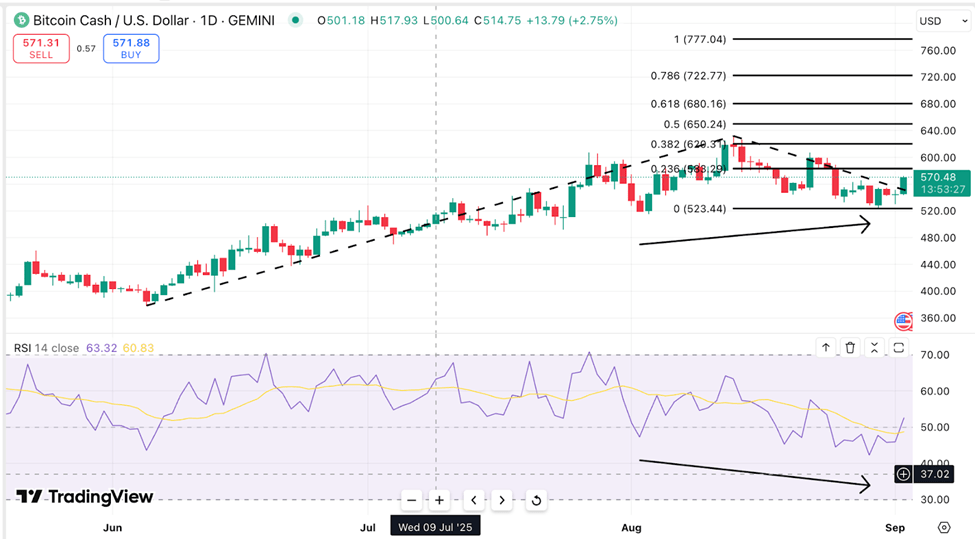The height and width of the screenshot is (539, 975).
Task: Click the zoom out minus button
Action: pyautogui.click(x=411, y=500)
